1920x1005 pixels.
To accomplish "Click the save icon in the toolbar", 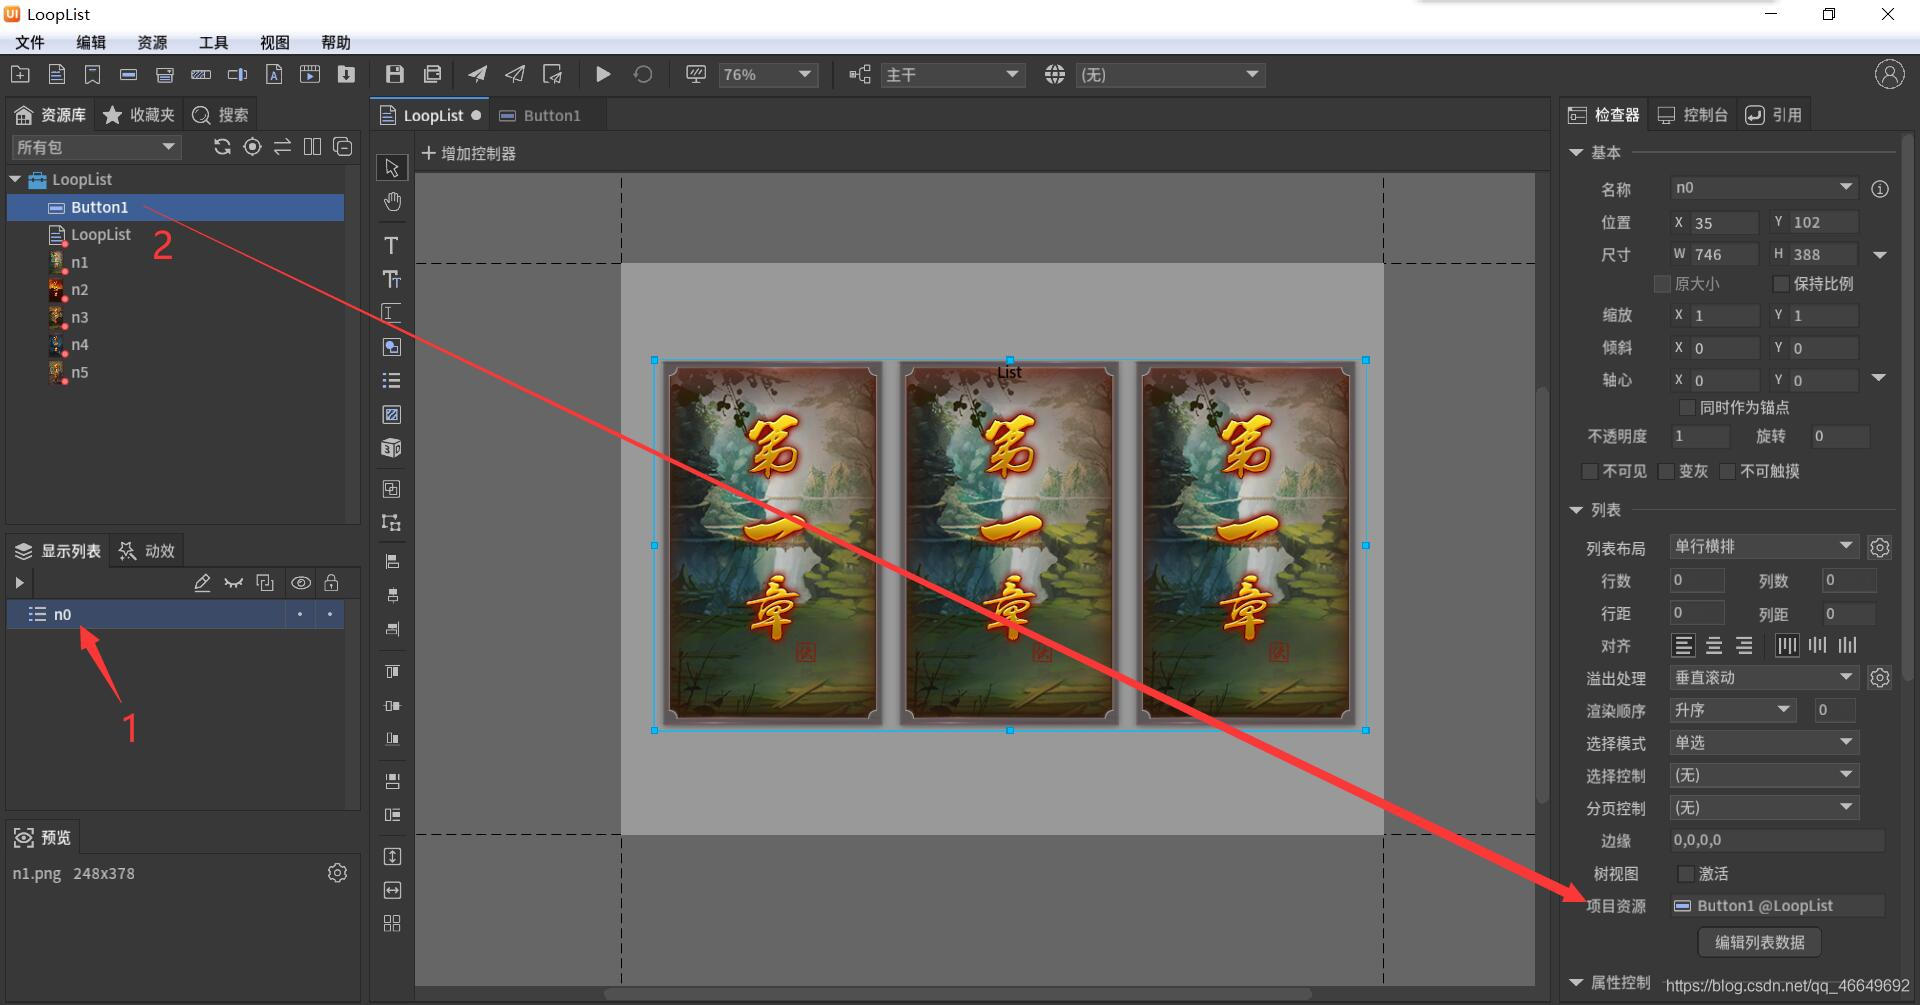I will click(395, 74).
